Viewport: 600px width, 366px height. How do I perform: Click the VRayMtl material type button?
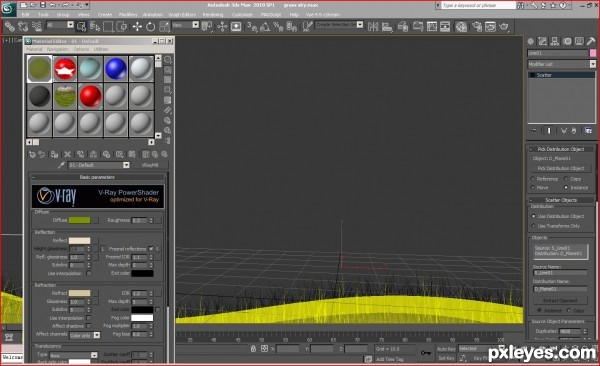150,165
